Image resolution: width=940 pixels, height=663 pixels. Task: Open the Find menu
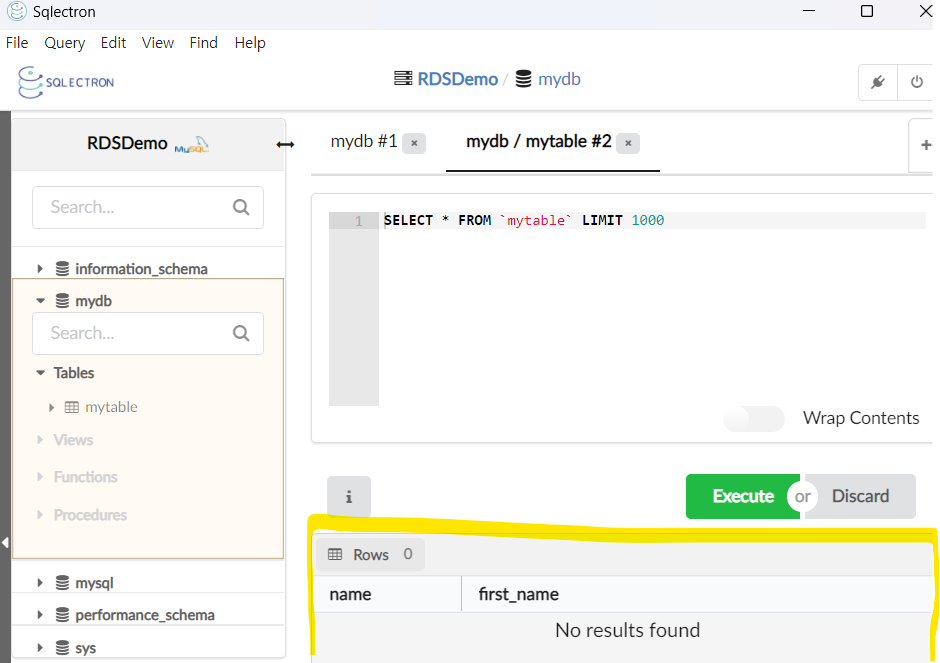tap(204, 43)
